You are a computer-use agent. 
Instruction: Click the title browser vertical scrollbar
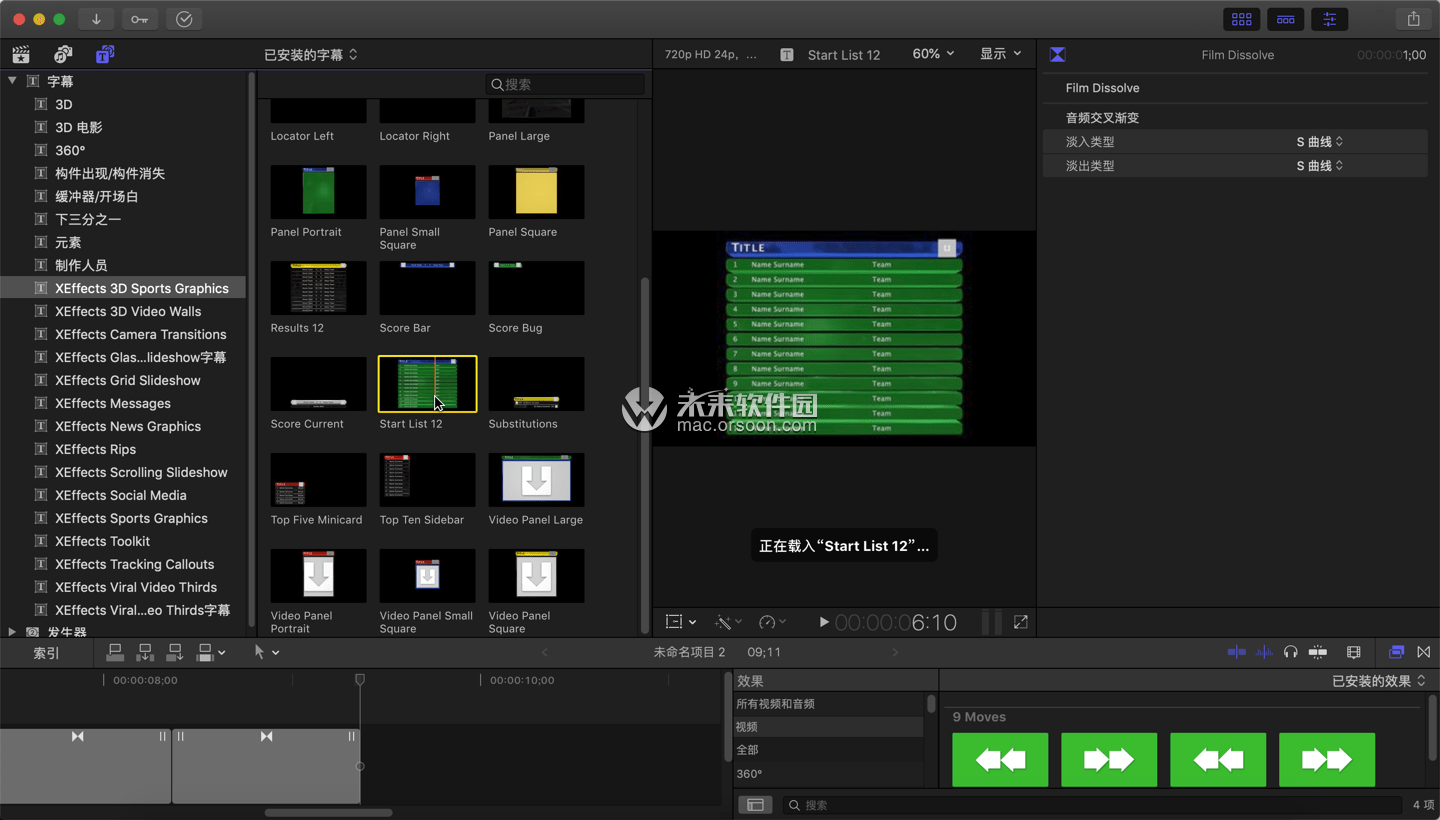[x=645, y=453]
